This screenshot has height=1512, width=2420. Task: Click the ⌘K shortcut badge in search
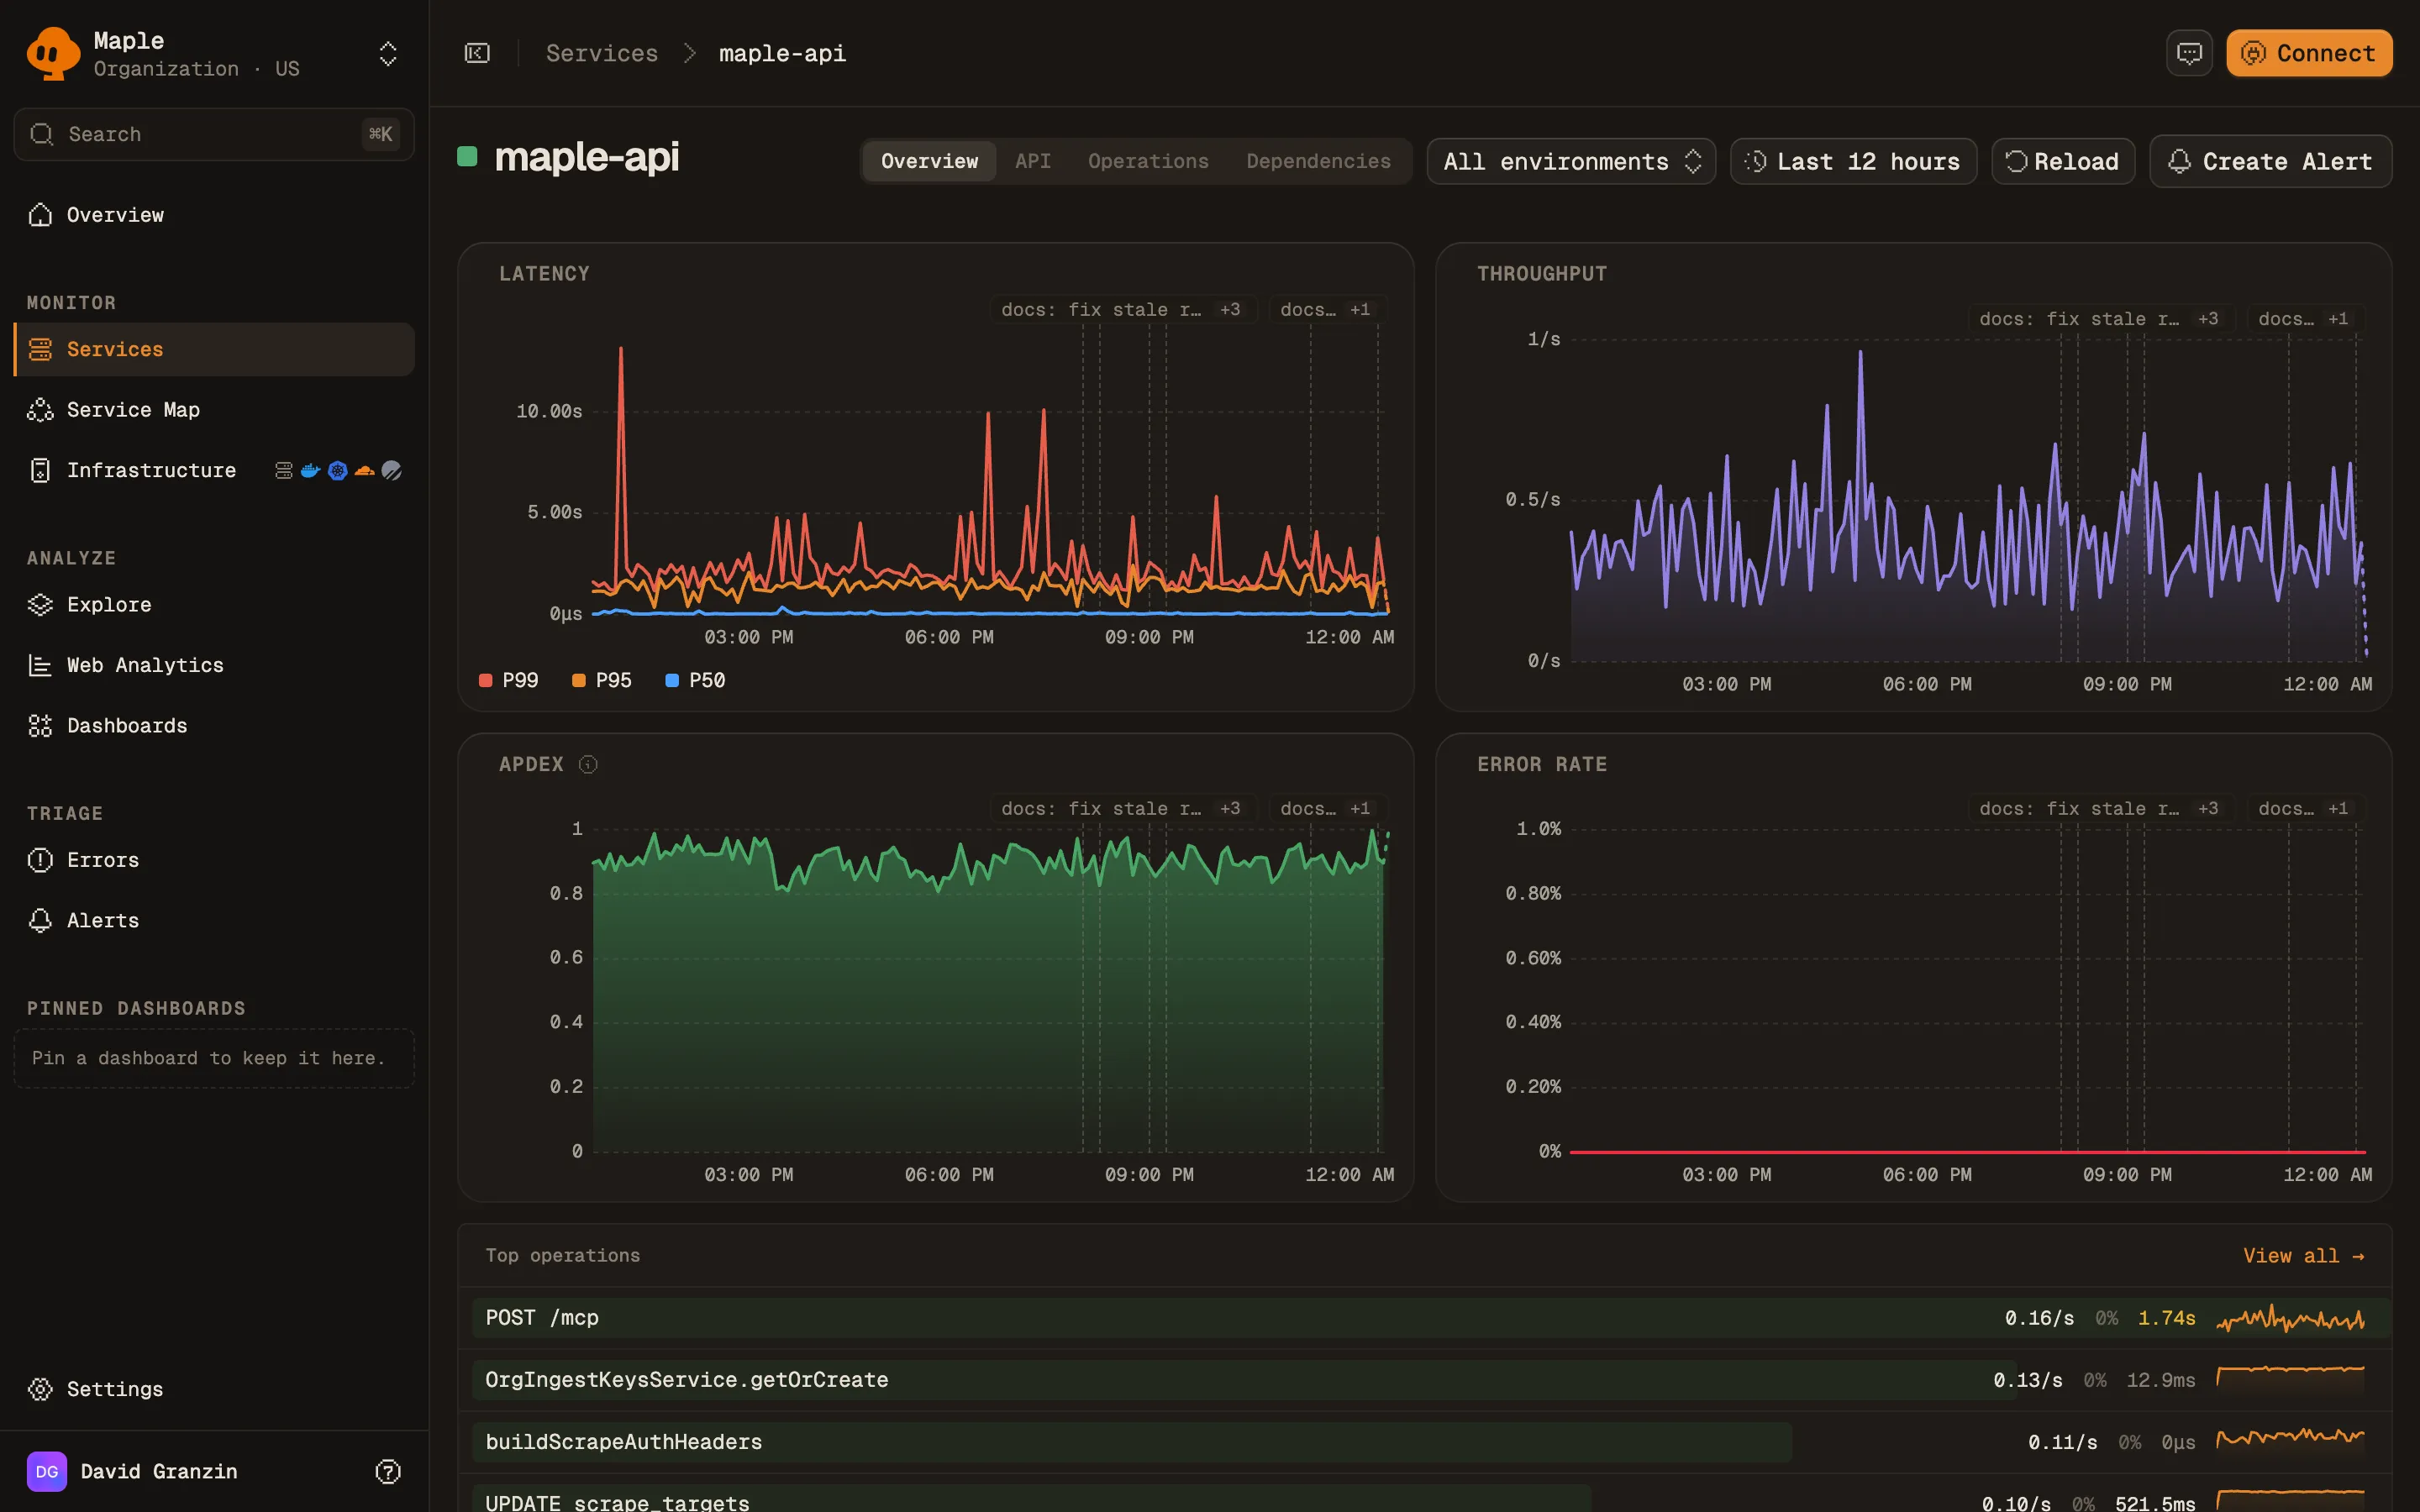(x=380, y=134)
